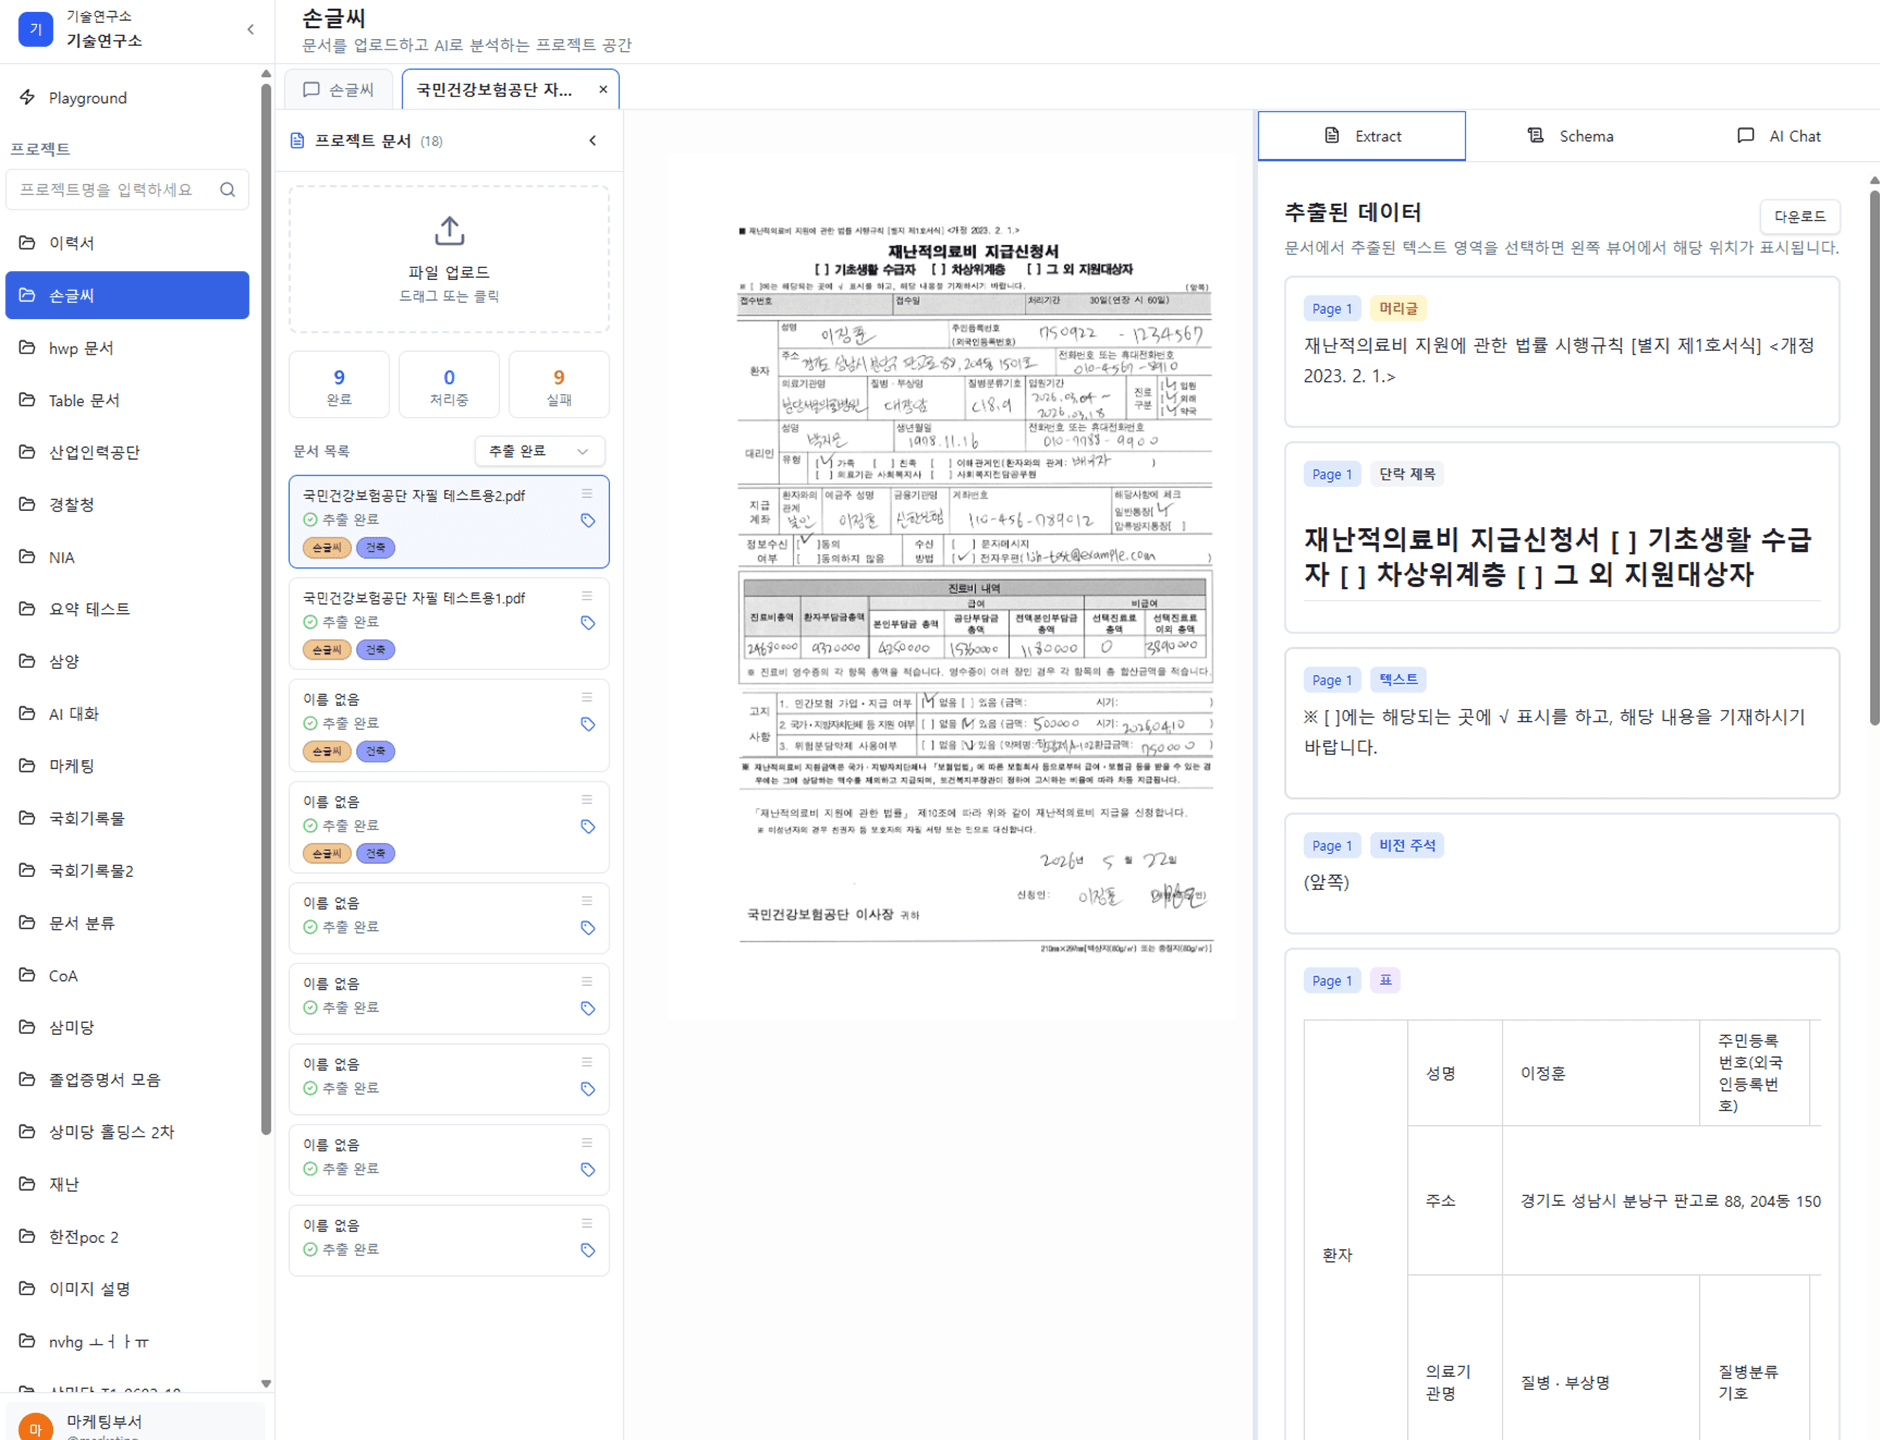
Task: Open the 국회기록물2 project
Action: pos(127,870)
